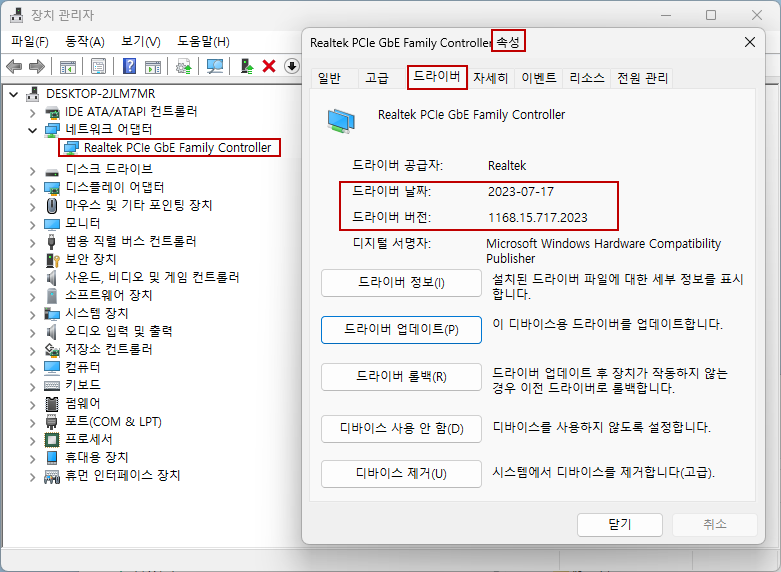Open the Properties sheet toolbar icon
781x572 pixels.
(x=99, y=66)
